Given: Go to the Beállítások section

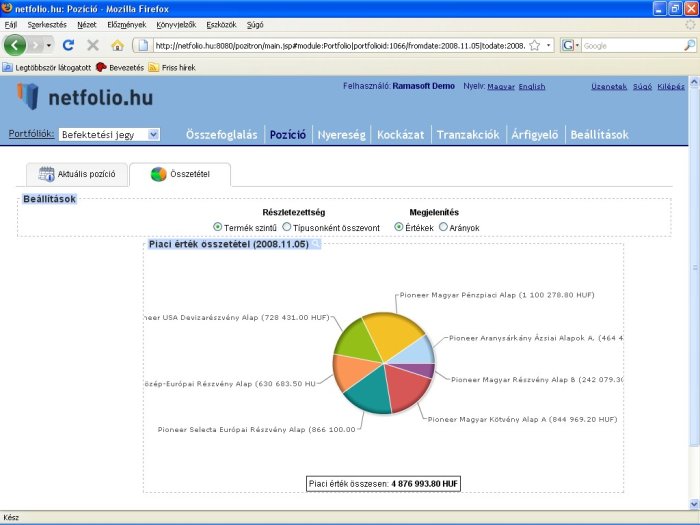Looking at the screenshot, I should tap(599, 134).
